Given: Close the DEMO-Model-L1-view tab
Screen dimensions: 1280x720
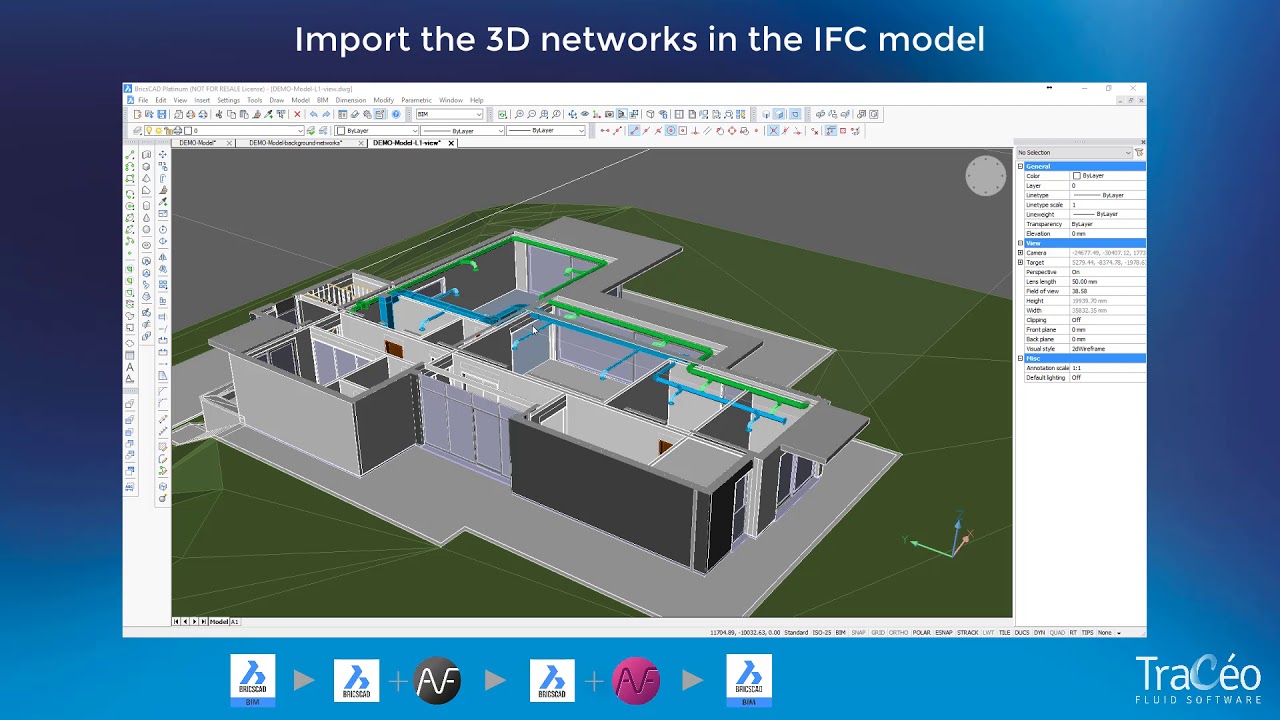Looking at the screenshot, I should click(x=451, y=143).
